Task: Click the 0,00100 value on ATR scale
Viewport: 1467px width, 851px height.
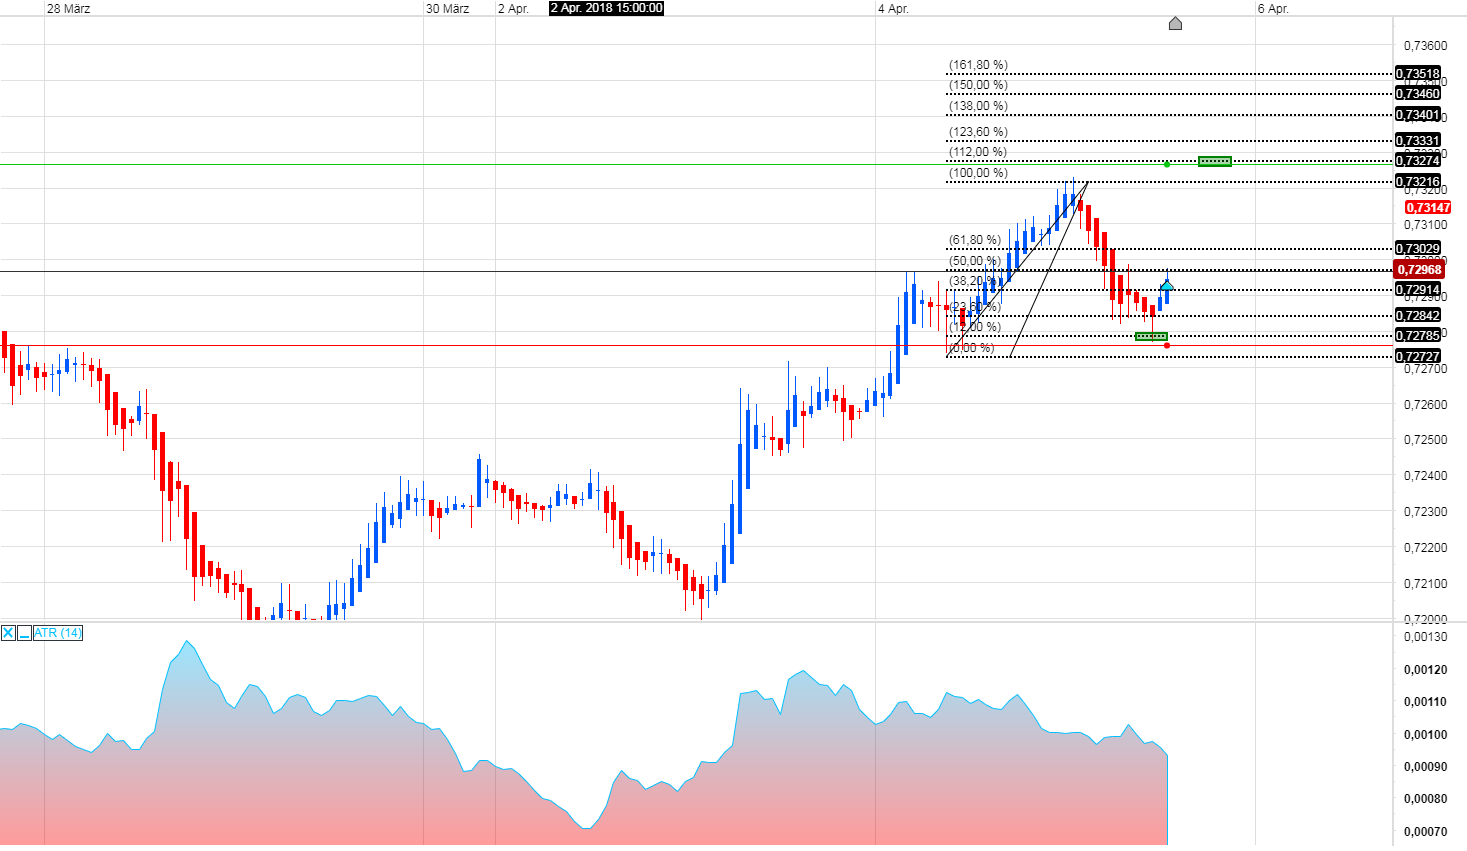Action: pos(1424,735)
